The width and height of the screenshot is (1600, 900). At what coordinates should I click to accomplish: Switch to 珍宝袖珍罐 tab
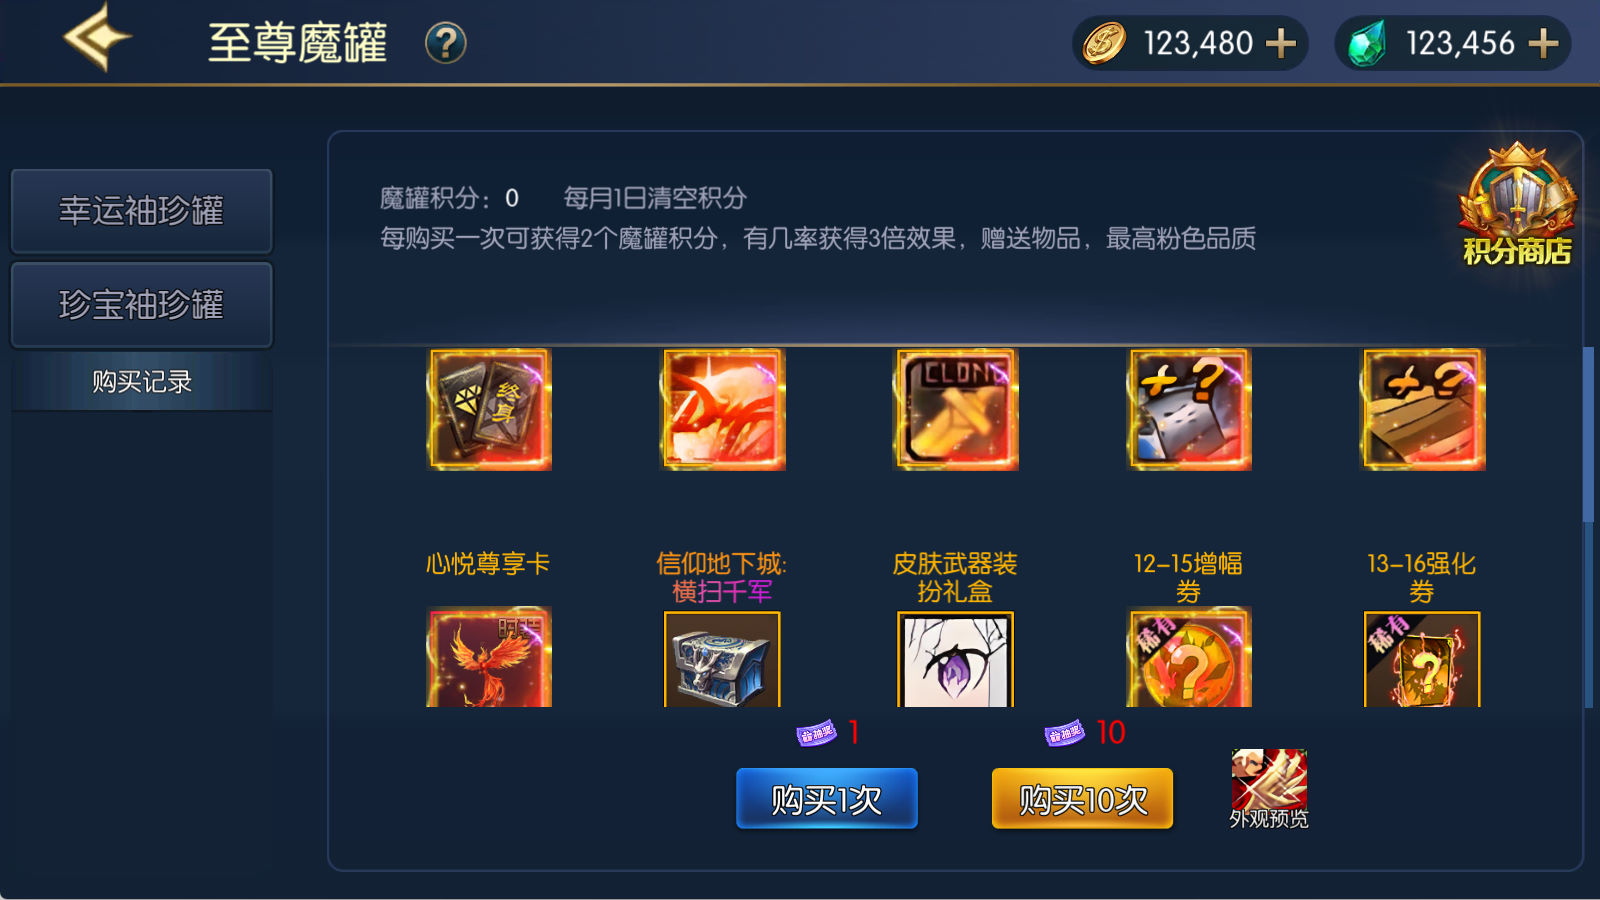pyautogui.click(x=141, y=305)
